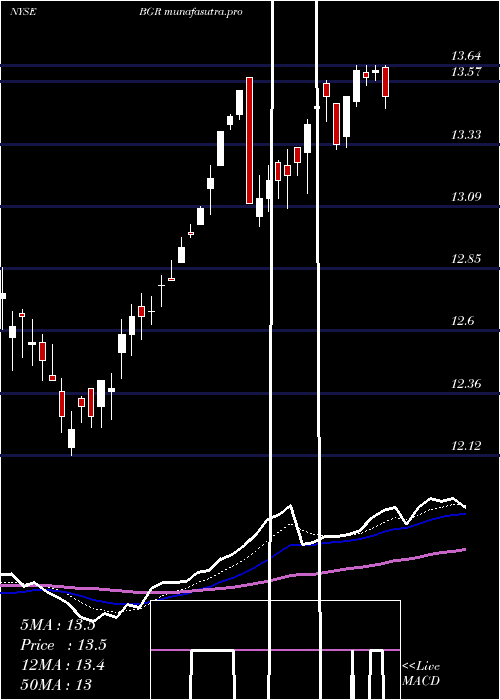Click the NYSE exchange label
Screen dimensions: 500x700
23,12
